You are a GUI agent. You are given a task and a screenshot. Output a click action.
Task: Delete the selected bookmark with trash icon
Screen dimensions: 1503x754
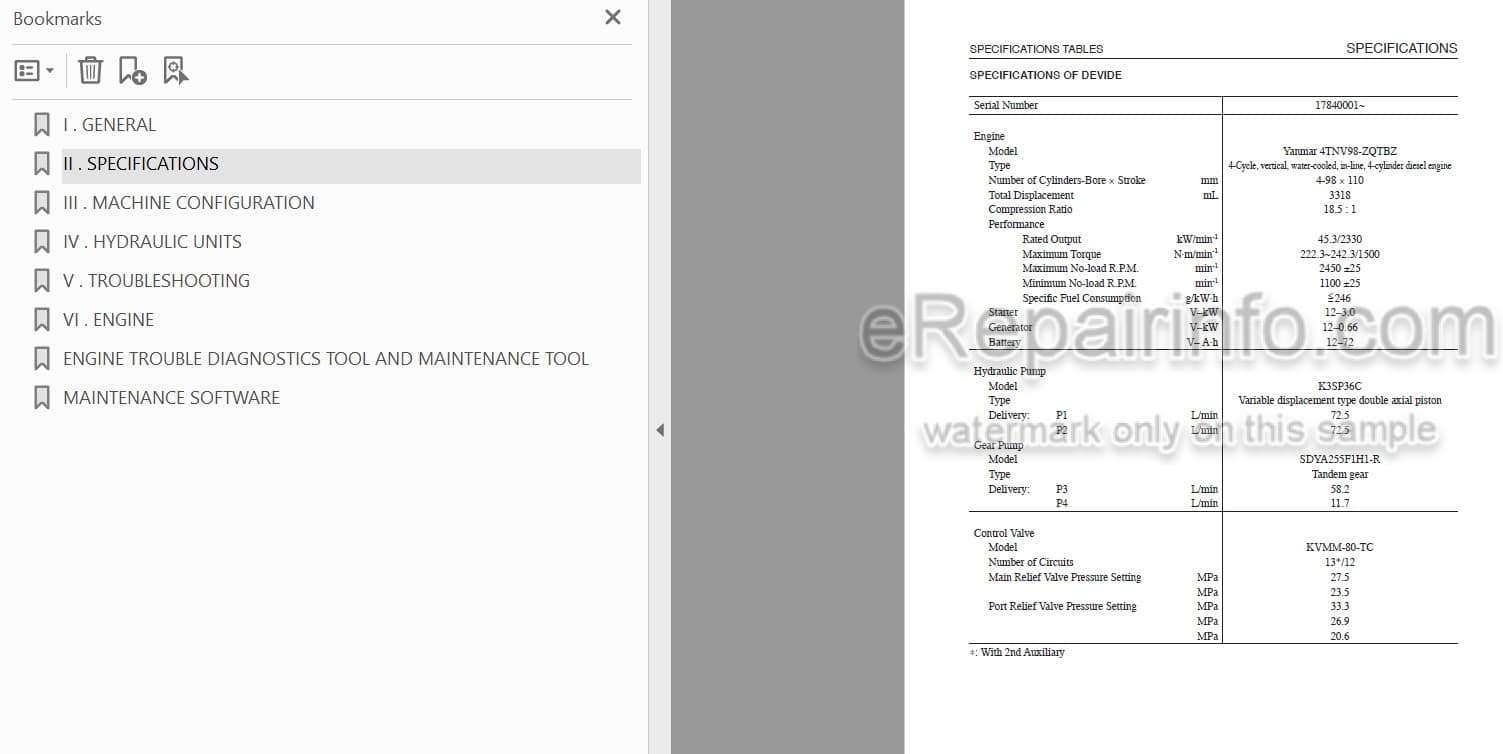[90, 70]
